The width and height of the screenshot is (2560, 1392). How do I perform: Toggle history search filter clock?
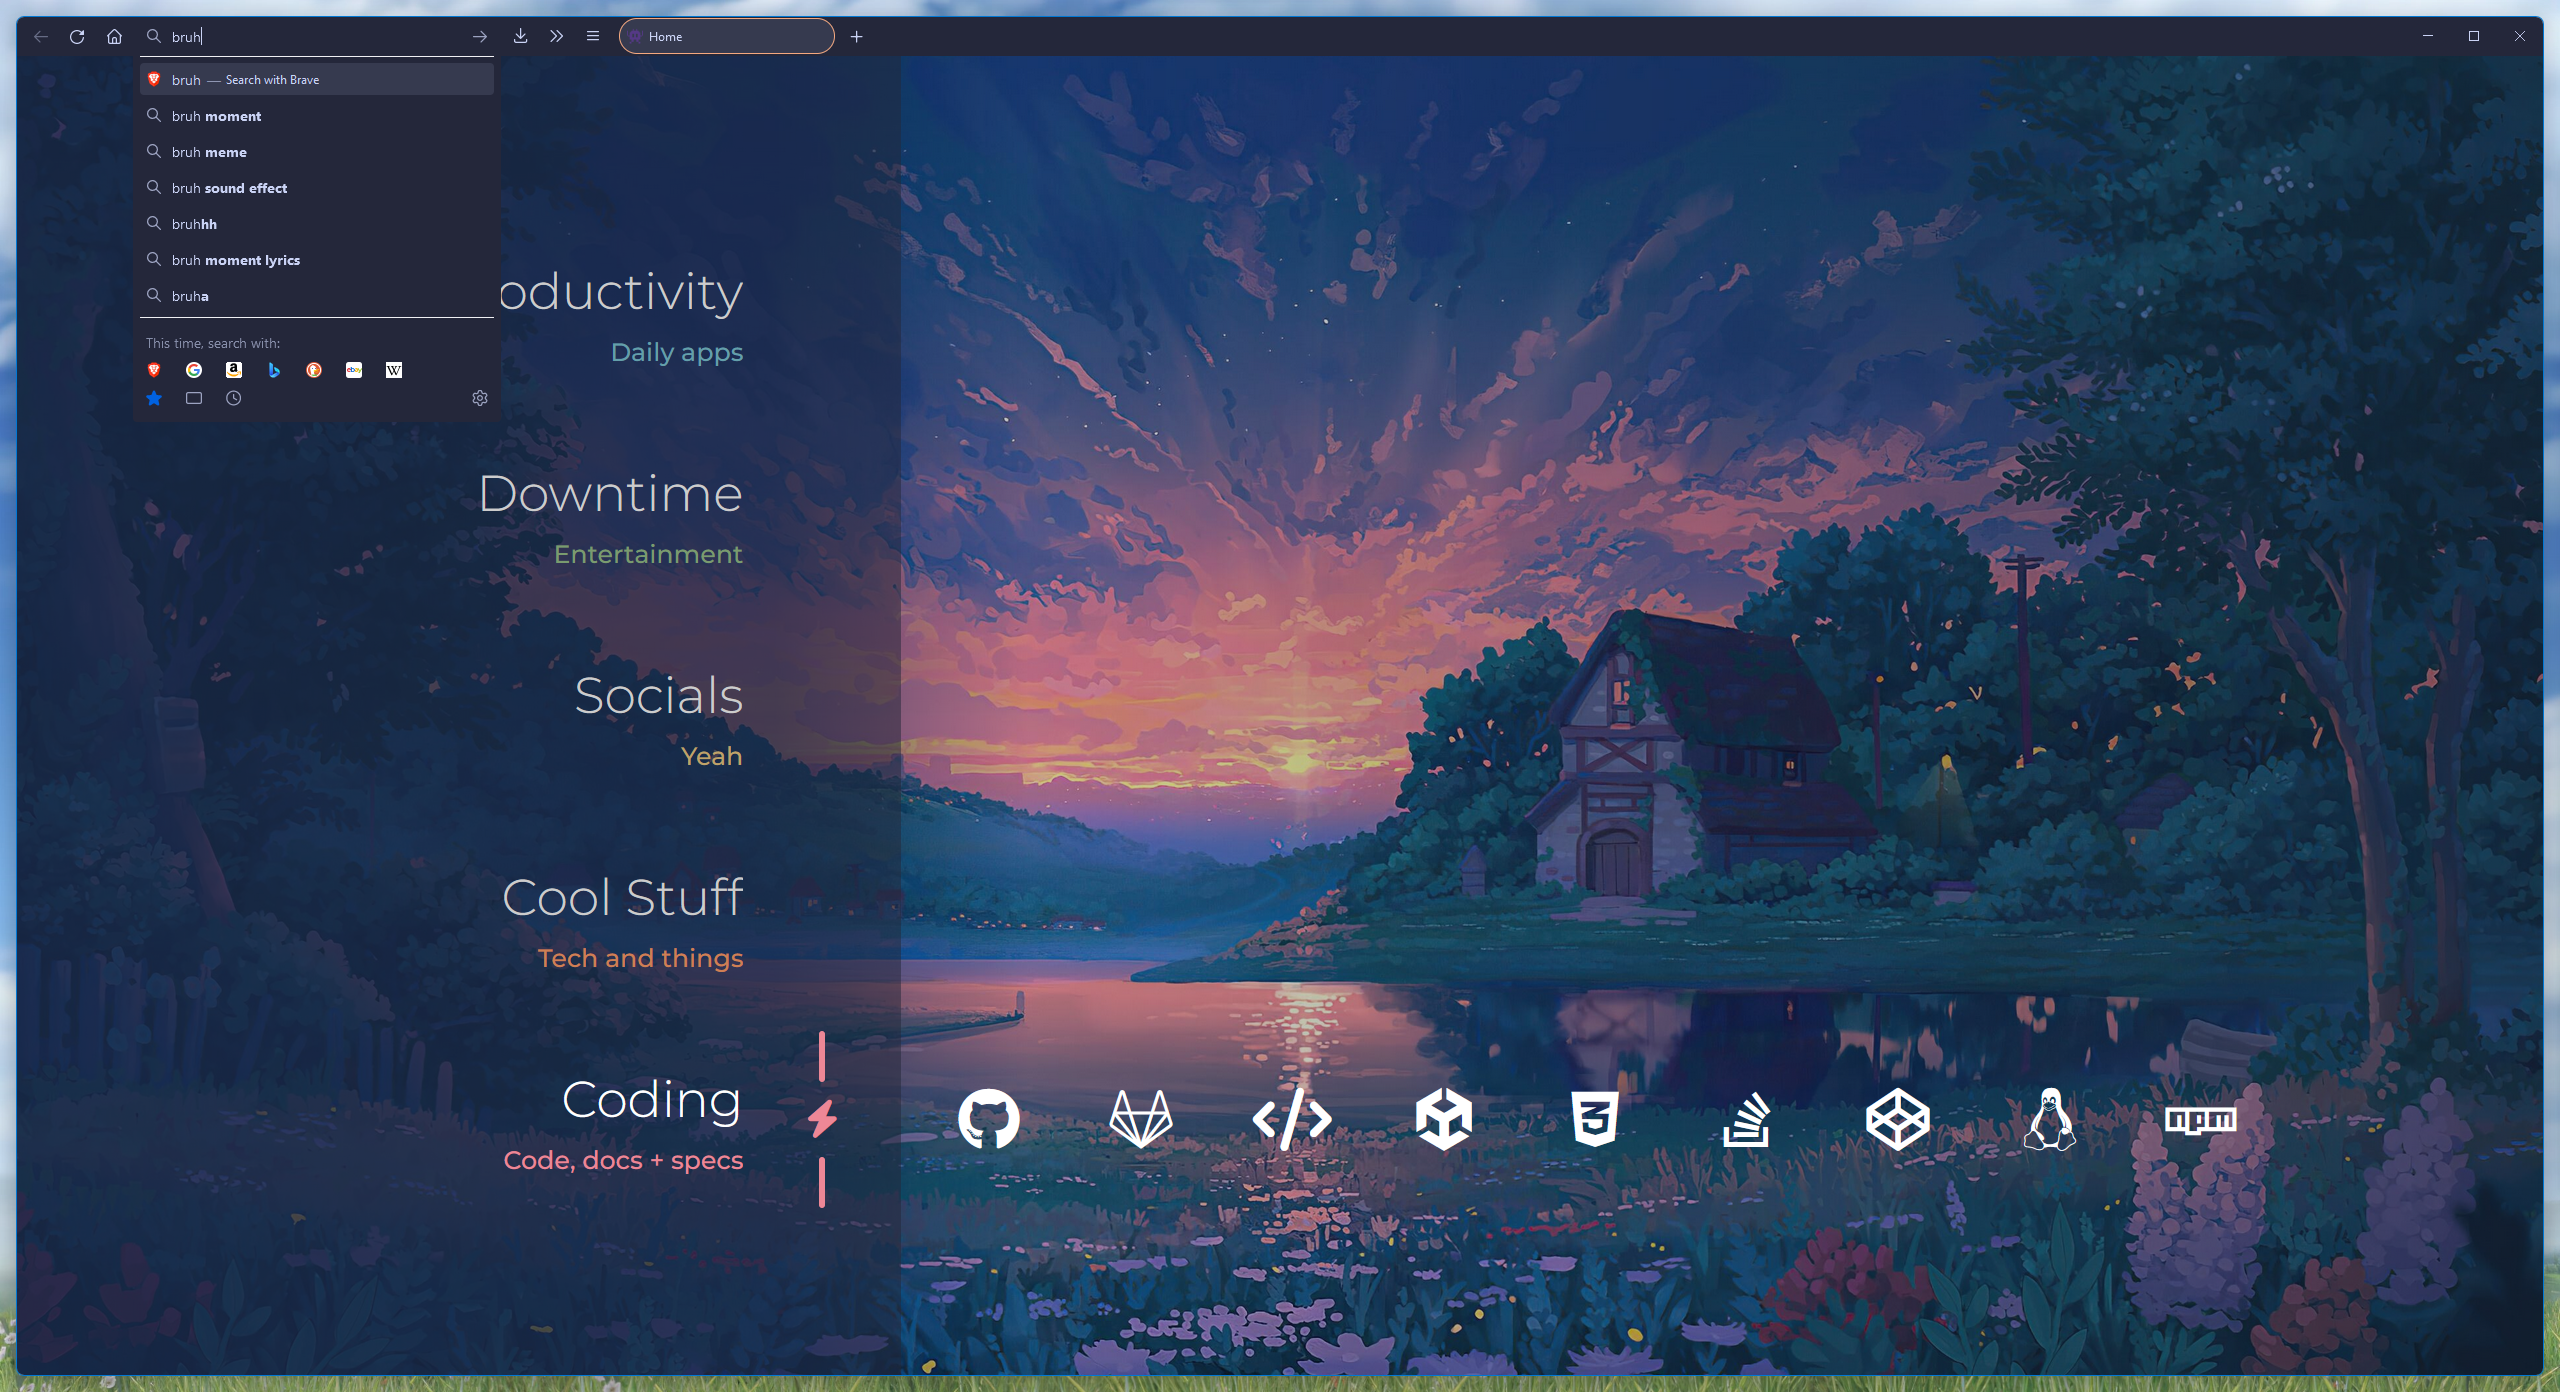click(x=234, y=398)
